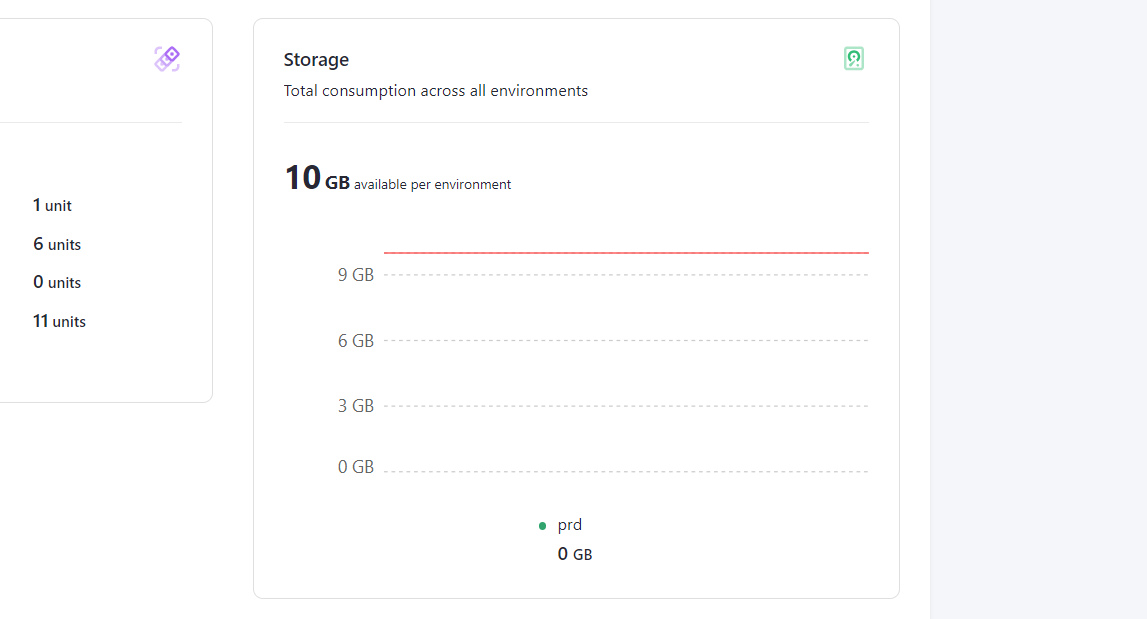Click the Storage card title
This screenshot has height=619, width=1147.
coord(316,59)
